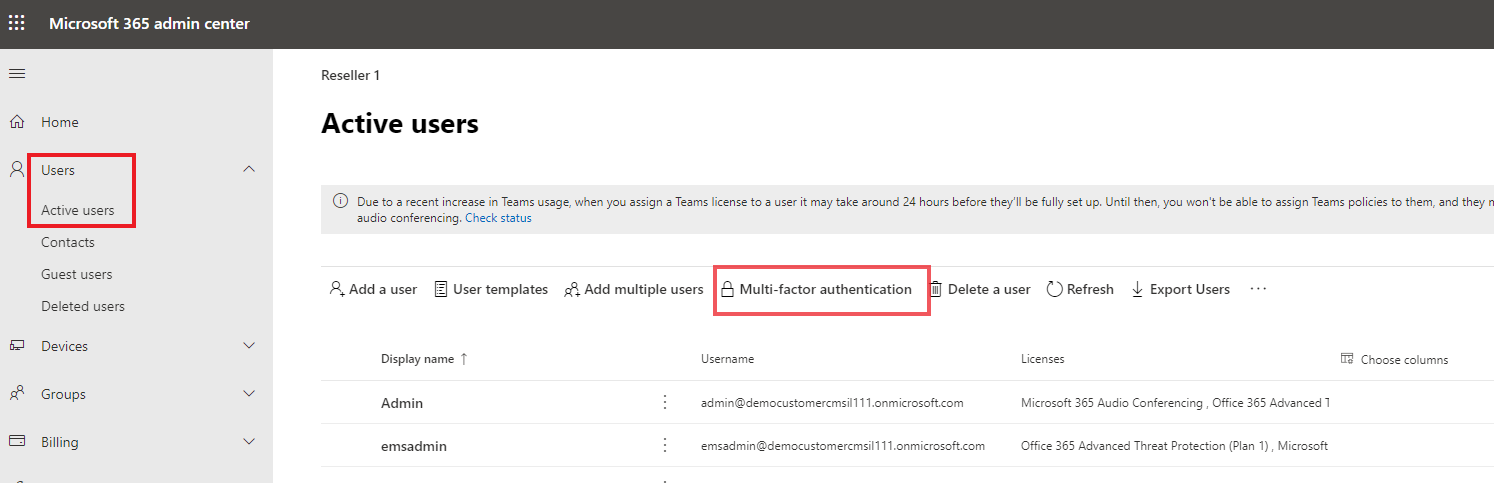
Task: Open the emsadmin row three-dot menu
Action: [x=665, y=446]
